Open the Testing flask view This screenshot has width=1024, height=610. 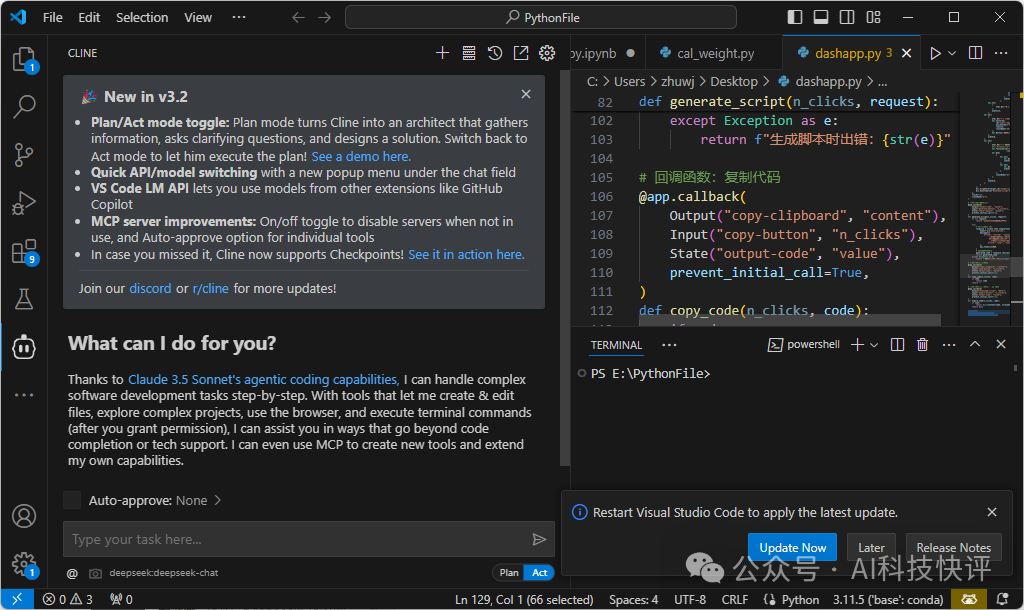coord(24,299)
